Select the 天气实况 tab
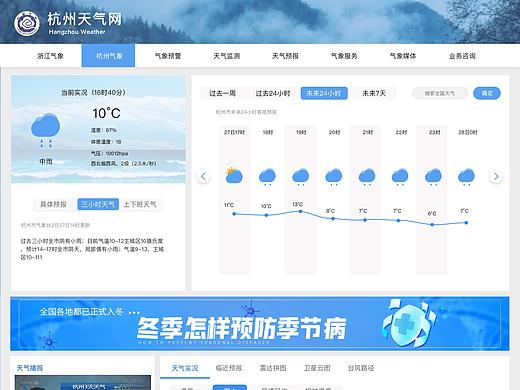Viewport: 520px width, 390px height. pos(185,368)
